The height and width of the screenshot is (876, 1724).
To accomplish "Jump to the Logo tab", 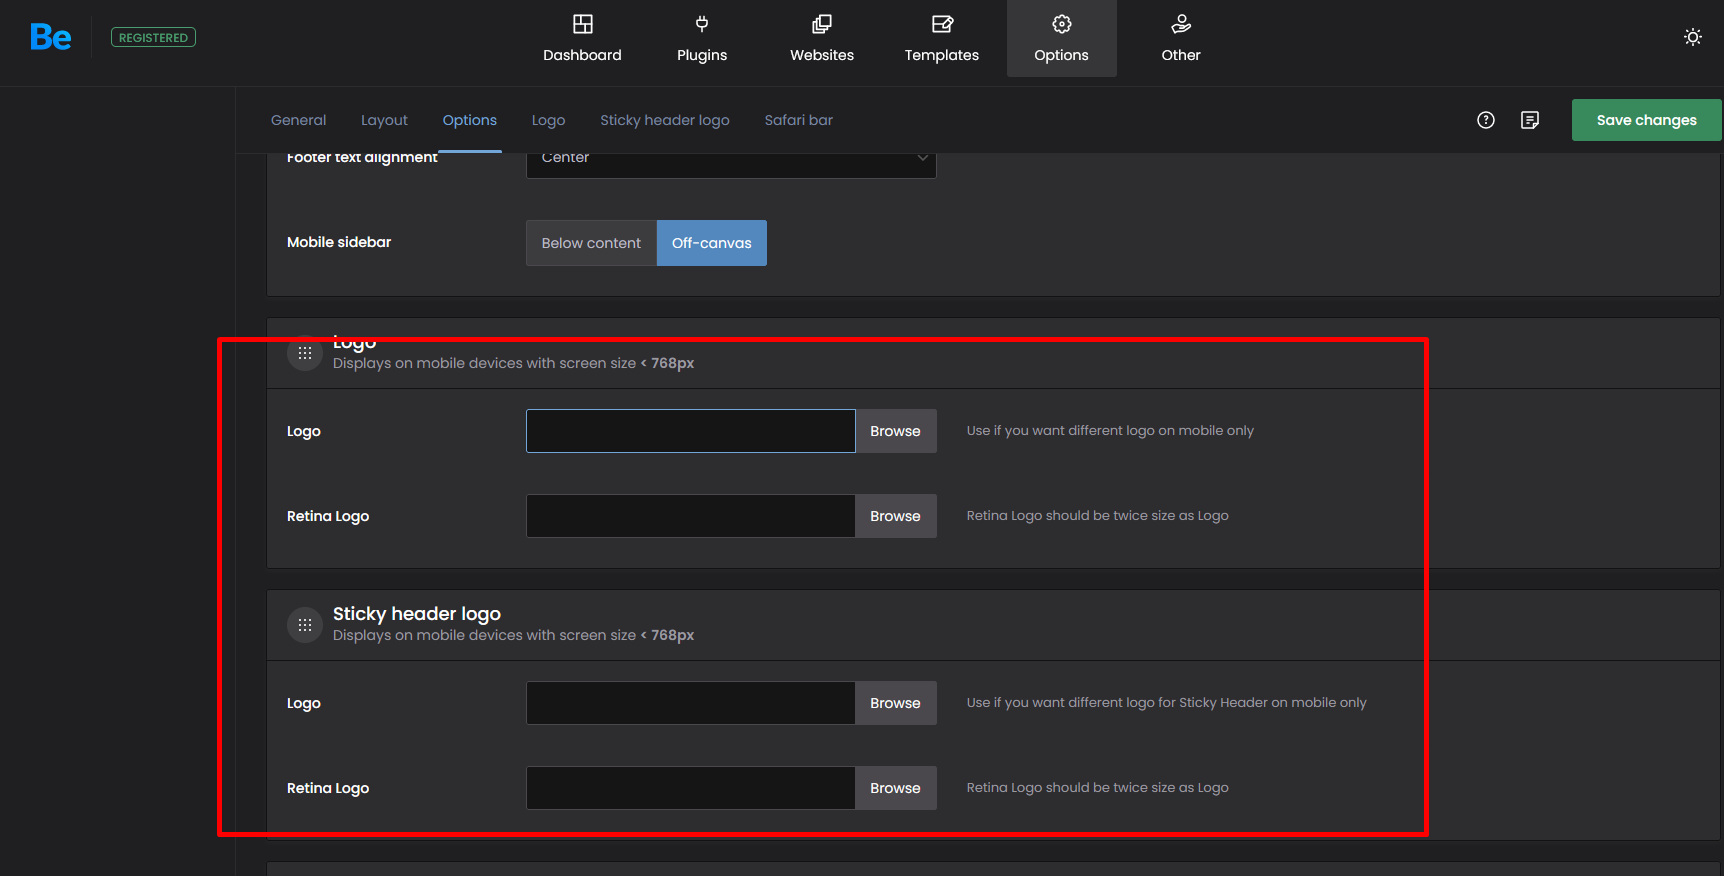I will 548,120.
